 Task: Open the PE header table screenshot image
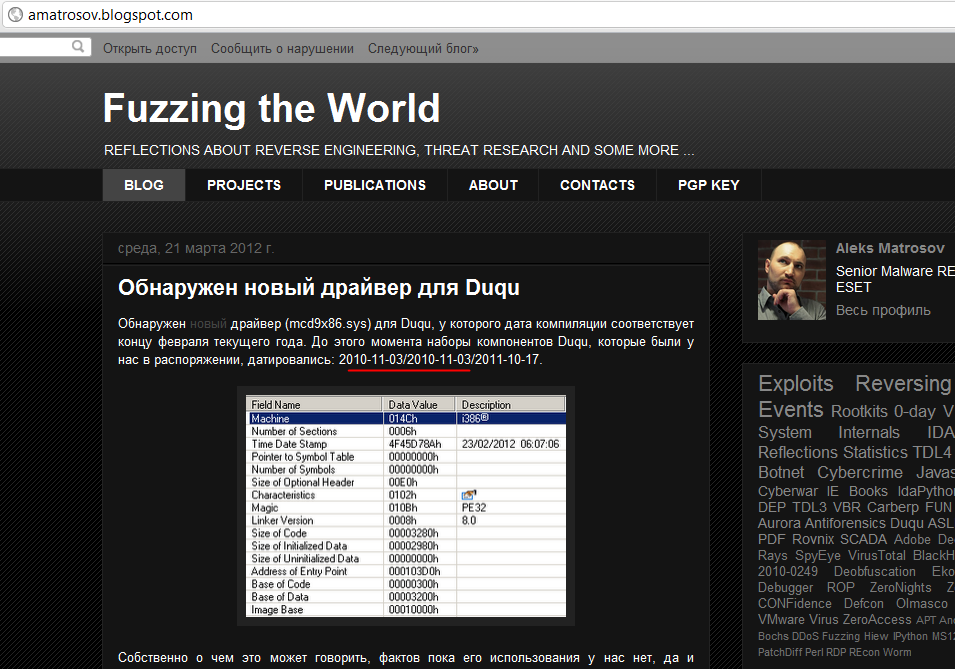[406, 506]
